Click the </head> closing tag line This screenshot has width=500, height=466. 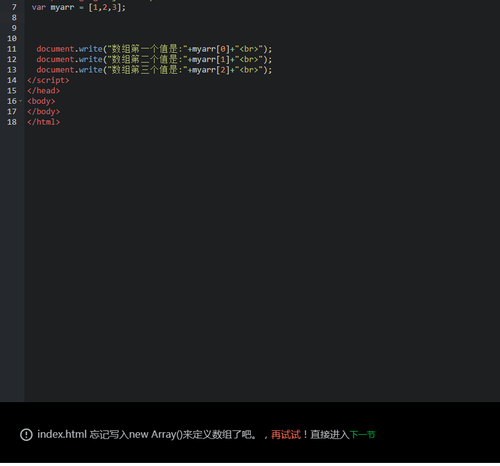tap(44, 91)
